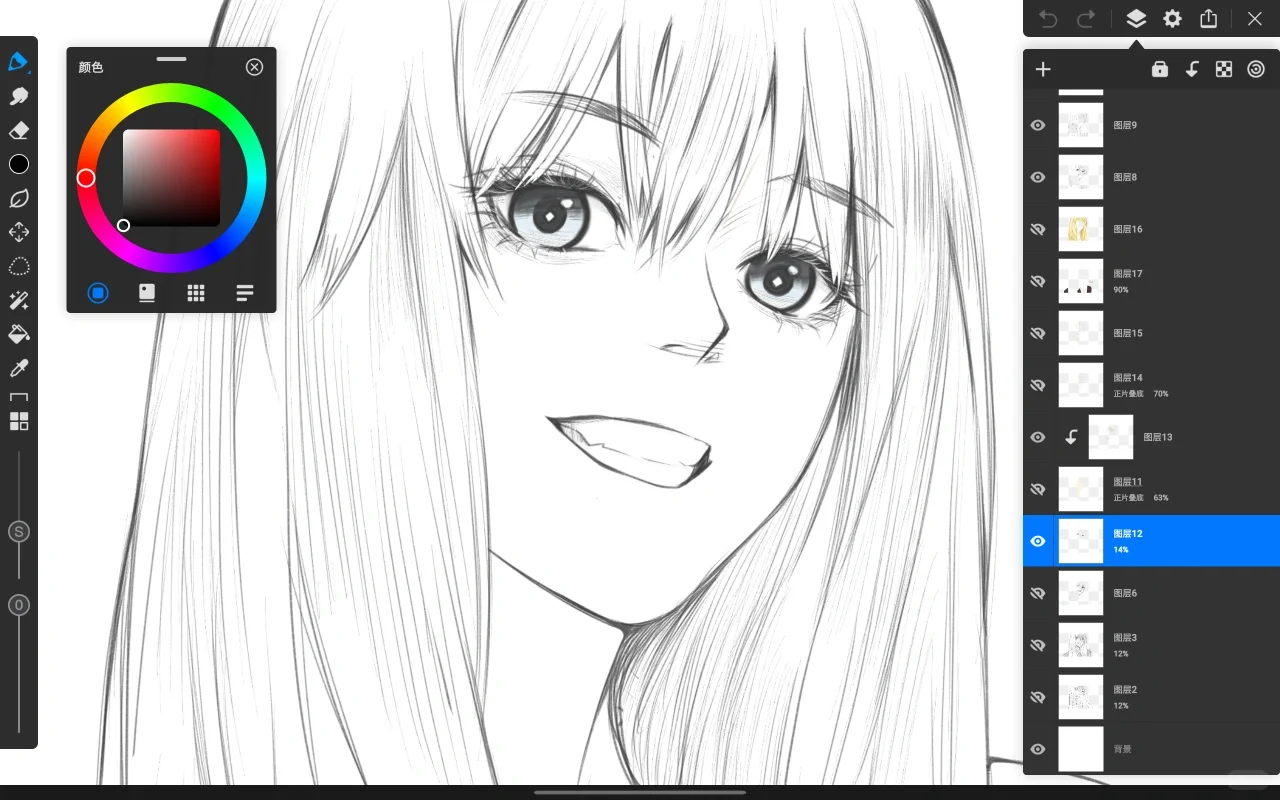This screenshot has width=1280, height=800.
Task: Click the circular mask icon in layers header
Action: (1256, 69)
